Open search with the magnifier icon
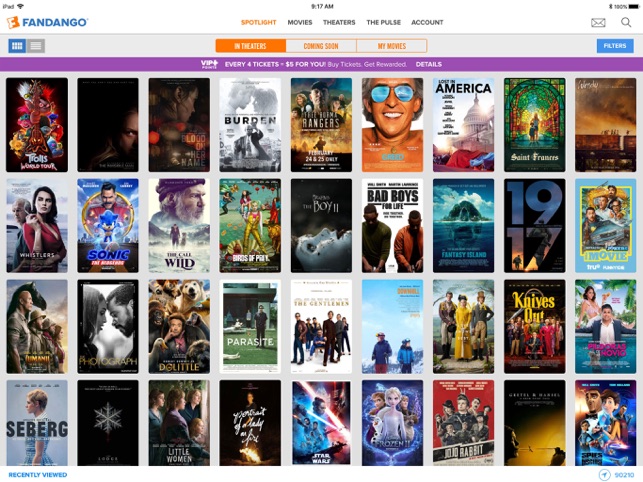 tap(626, 22)
